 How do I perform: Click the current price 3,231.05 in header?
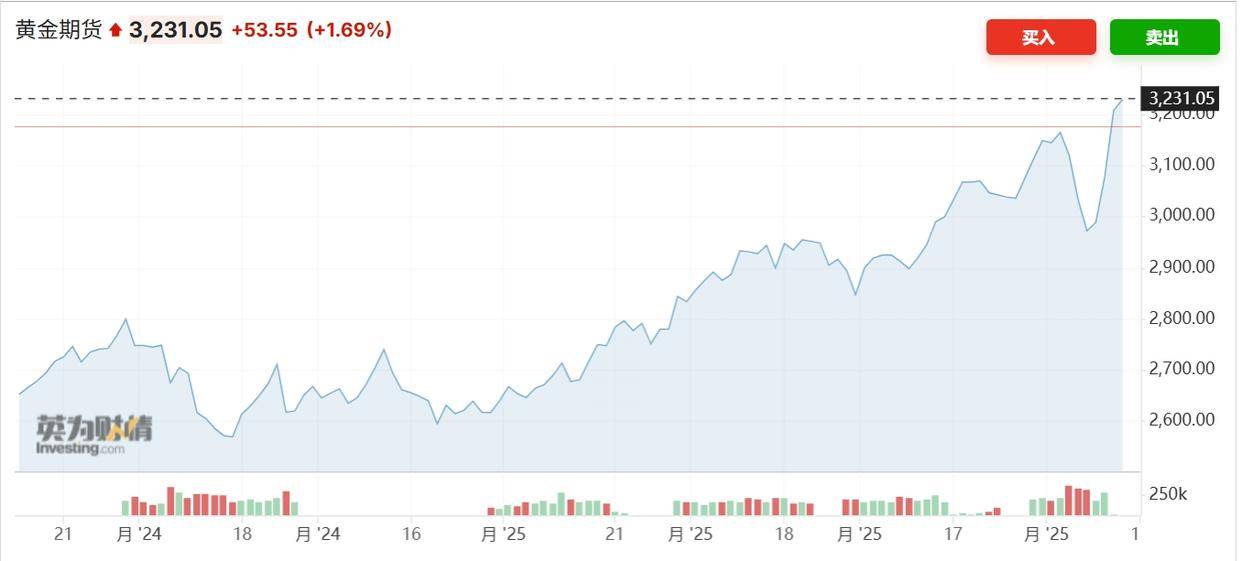coord(176,30)
